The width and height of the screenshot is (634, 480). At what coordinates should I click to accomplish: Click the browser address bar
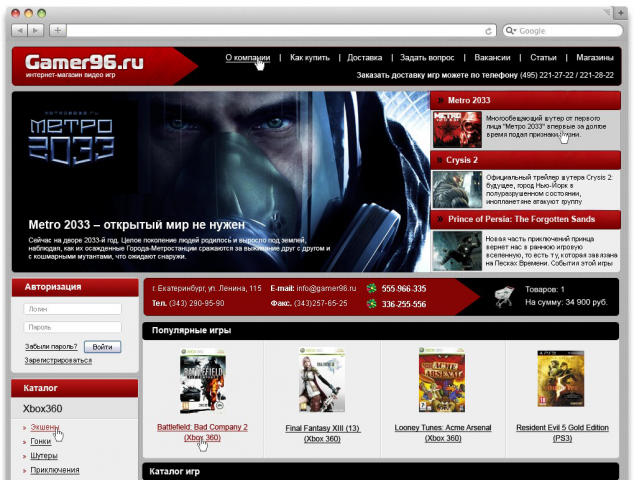[x=275, y=31]
